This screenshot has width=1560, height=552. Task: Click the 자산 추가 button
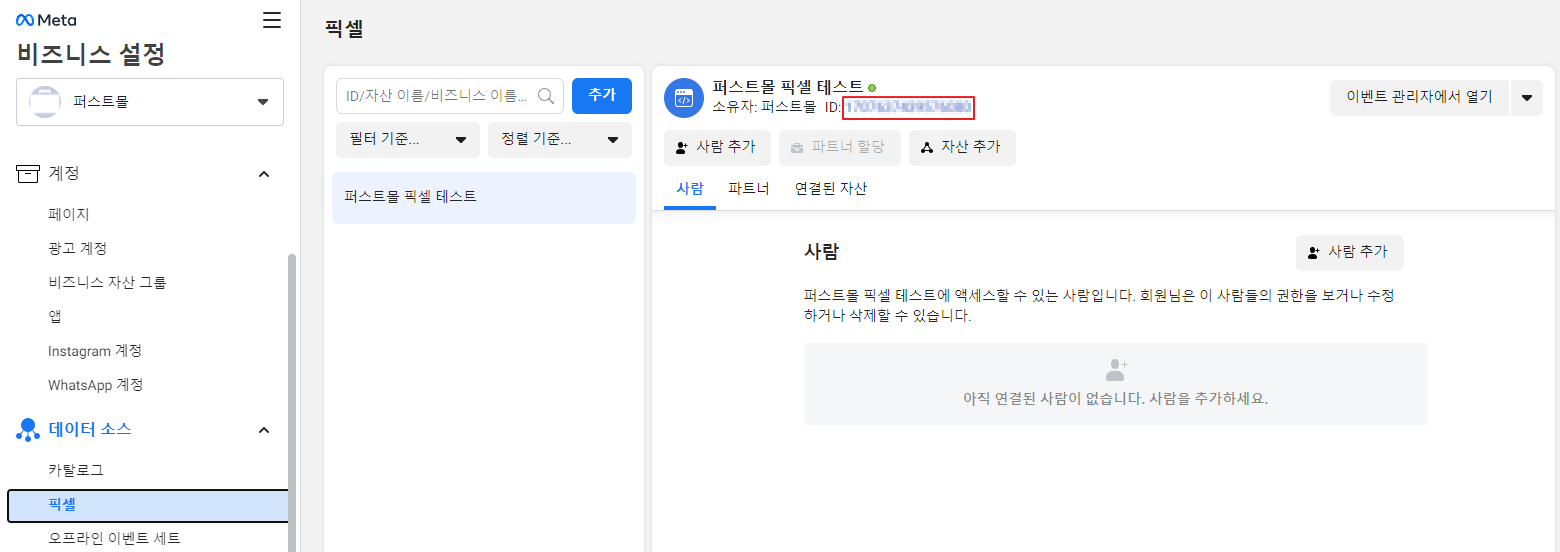point(962,147)
